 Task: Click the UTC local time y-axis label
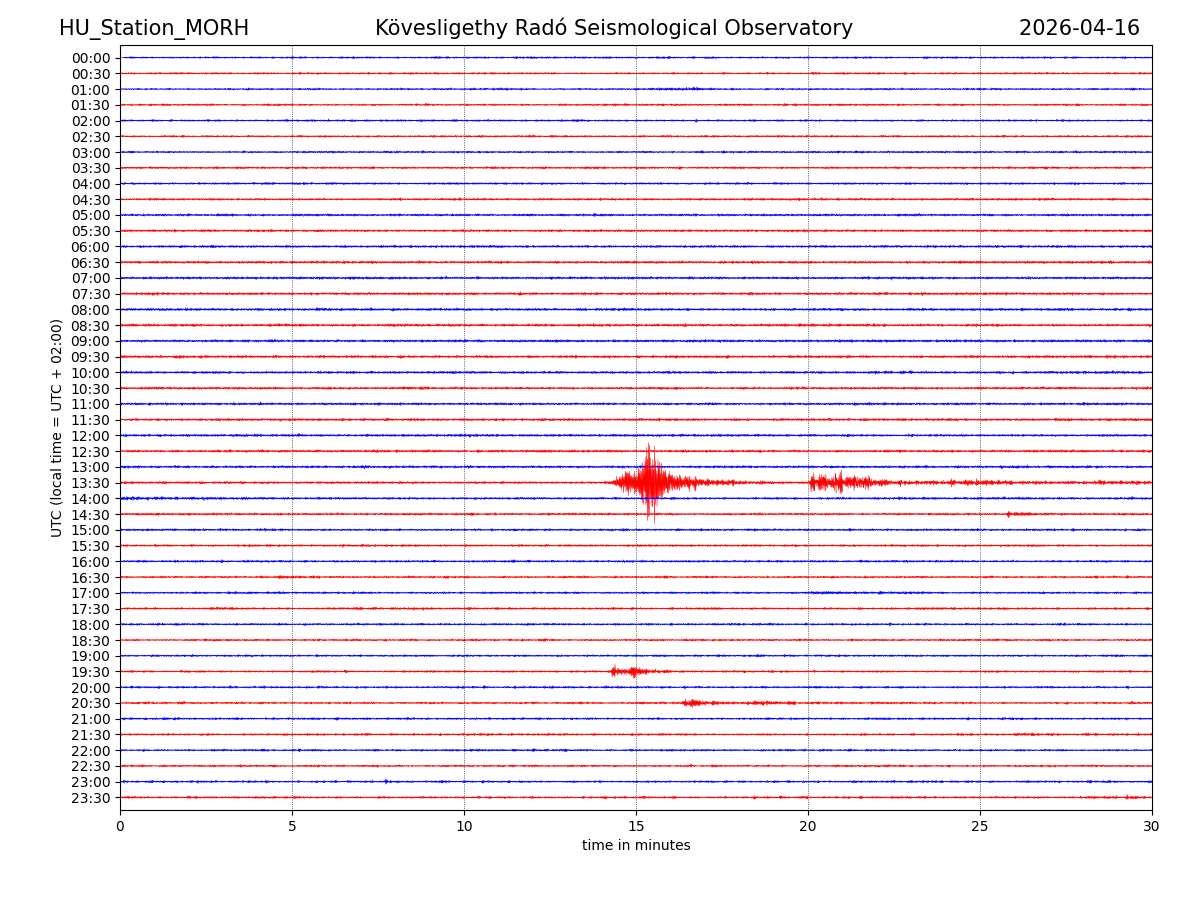coord(57,428)
